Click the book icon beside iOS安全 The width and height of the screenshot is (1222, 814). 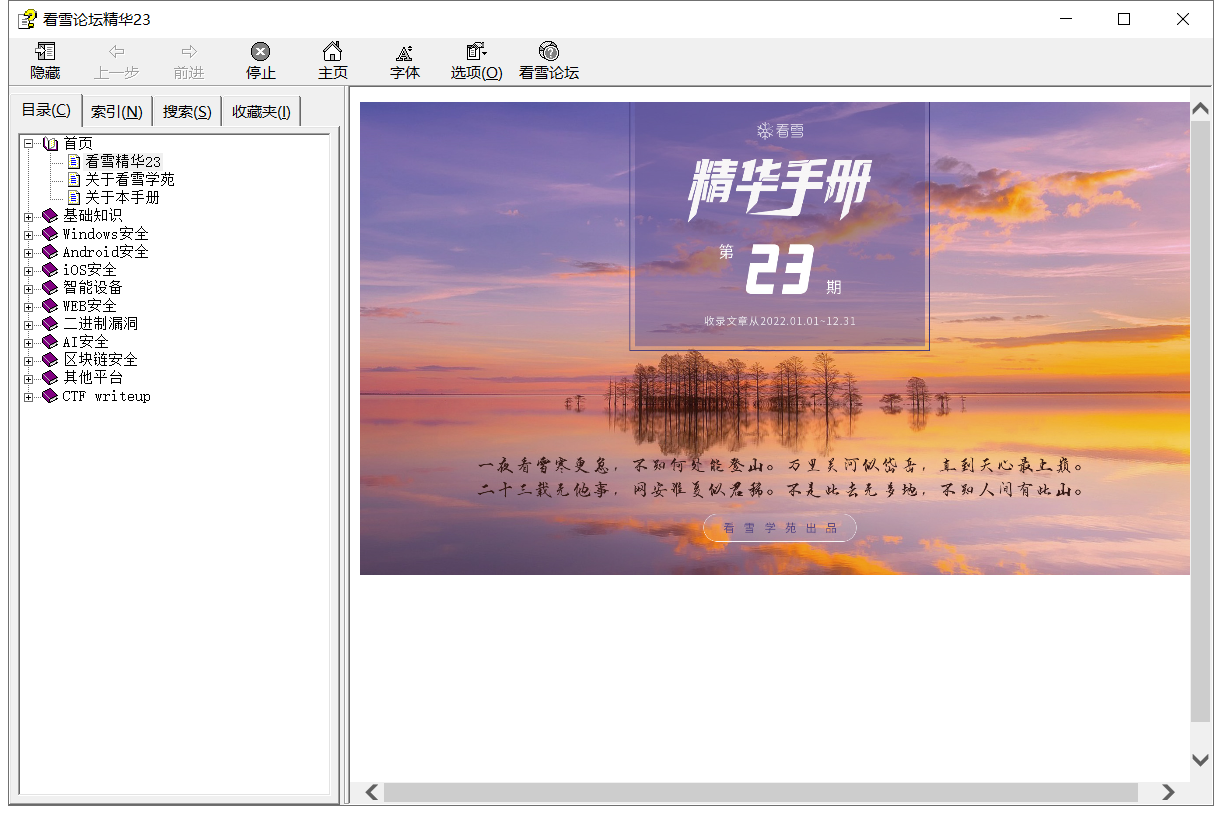click(x=51, y=269)
